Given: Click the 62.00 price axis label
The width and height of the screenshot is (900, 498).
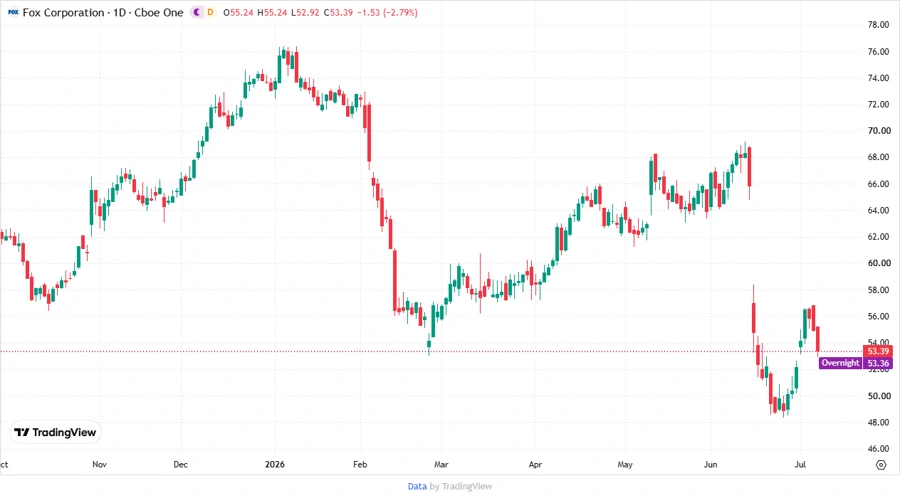Looking at the screenshot, I should tap(878, 237).
